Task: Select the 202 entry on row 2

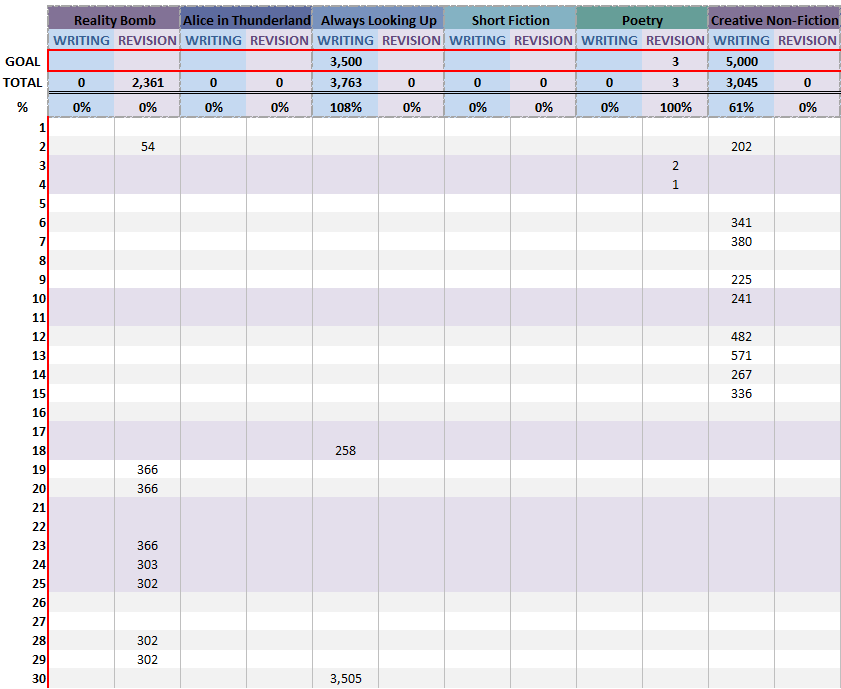Action: [741, 146]
